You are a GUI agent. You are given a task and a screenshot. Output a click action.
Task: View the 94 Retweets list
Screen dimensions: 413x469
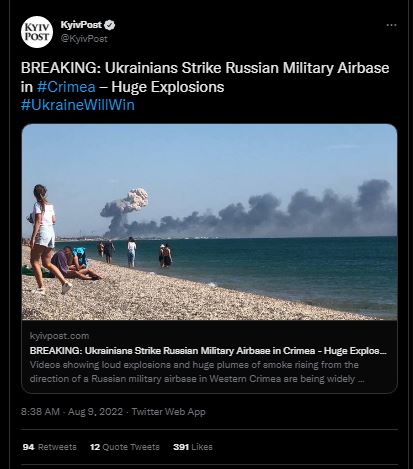(x=50, y=447)
